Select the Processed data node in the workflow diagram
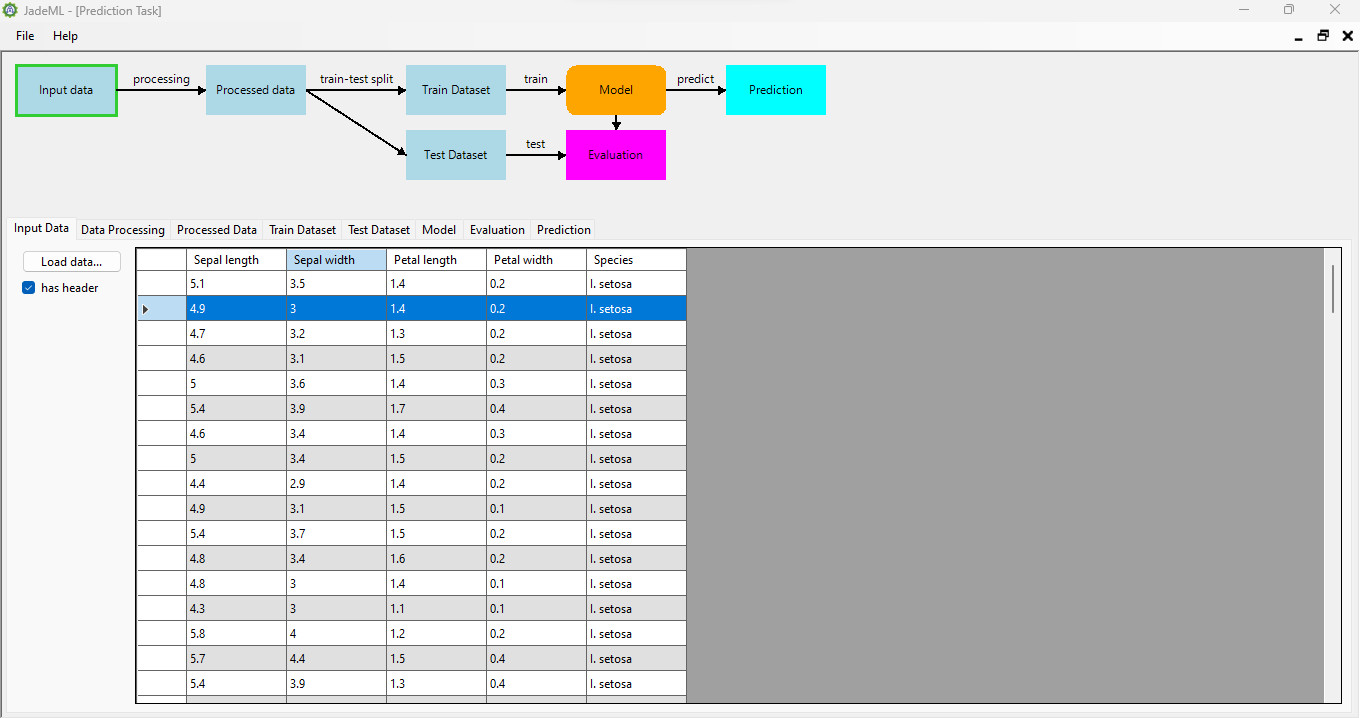Screen dimensions: 1360x718 (256, 90)
